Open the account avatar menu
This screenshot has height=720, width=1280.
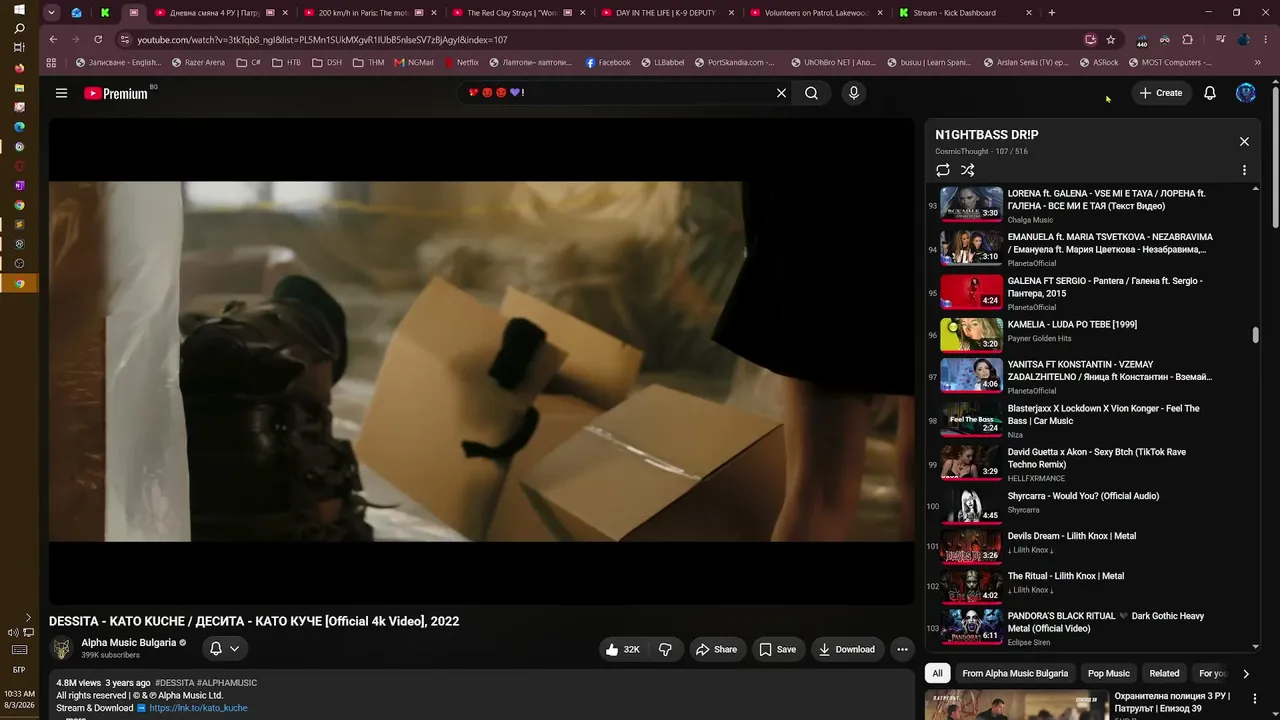click(1245, 93)
